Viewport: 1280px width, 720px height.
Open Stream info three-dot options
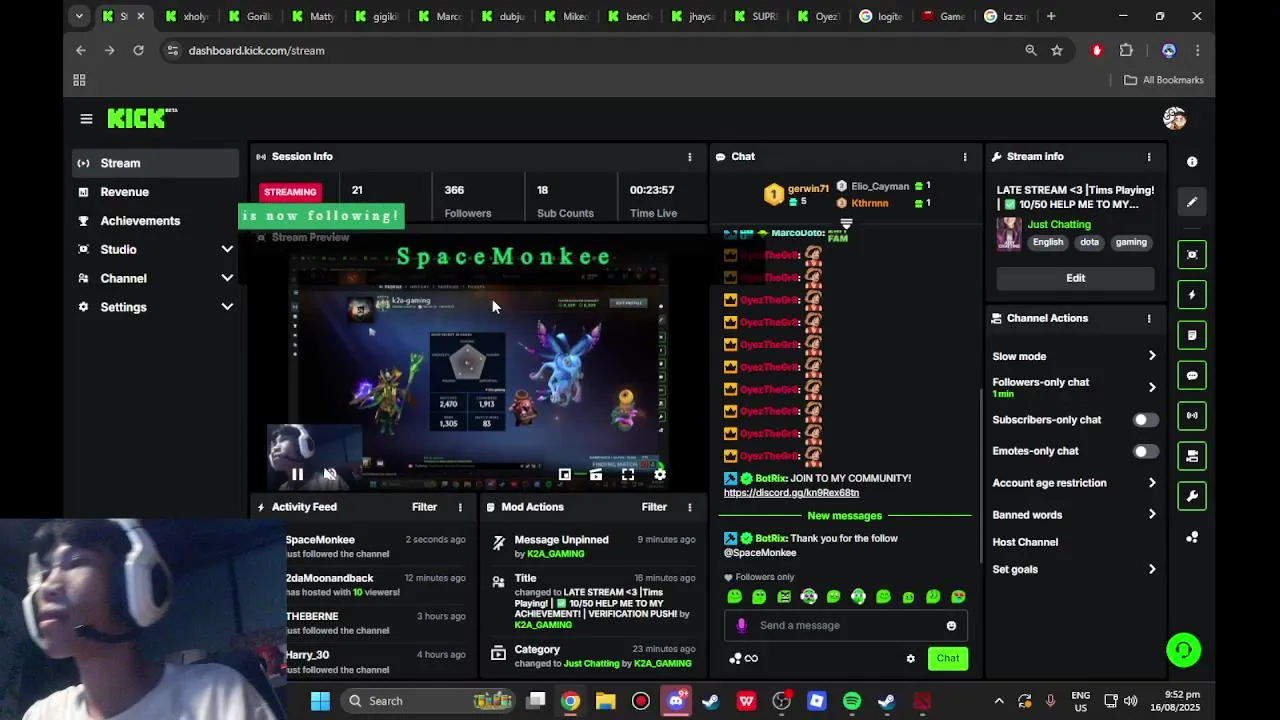[1149, 157]
